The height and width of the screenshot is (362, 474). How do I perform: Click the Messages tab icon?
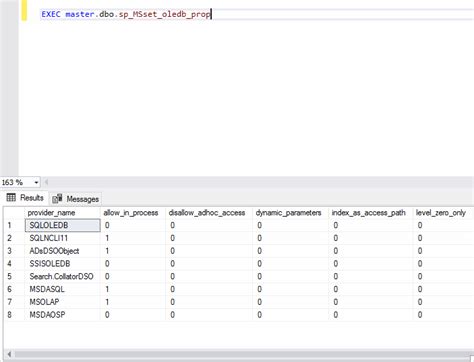(57, 199)
